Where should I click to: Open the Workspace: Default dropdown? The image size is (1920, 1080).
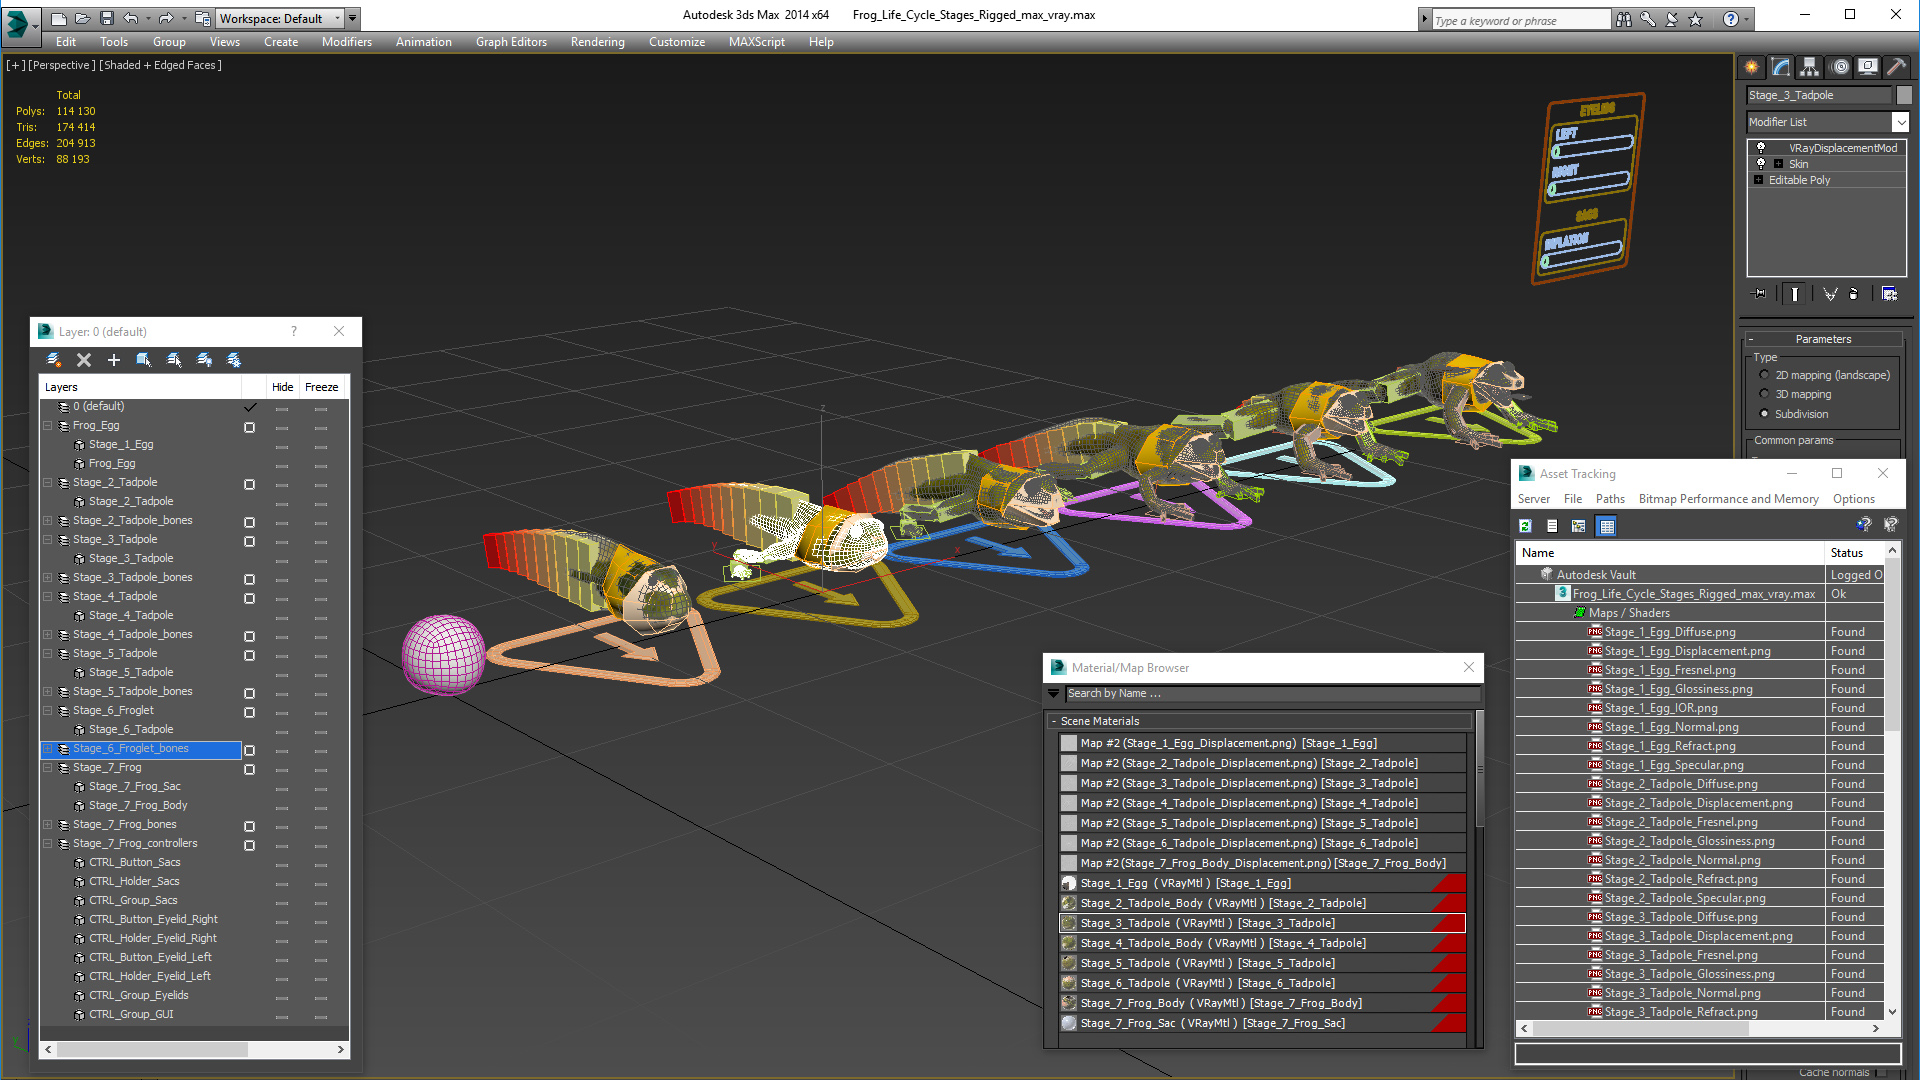tap(281, 18)
